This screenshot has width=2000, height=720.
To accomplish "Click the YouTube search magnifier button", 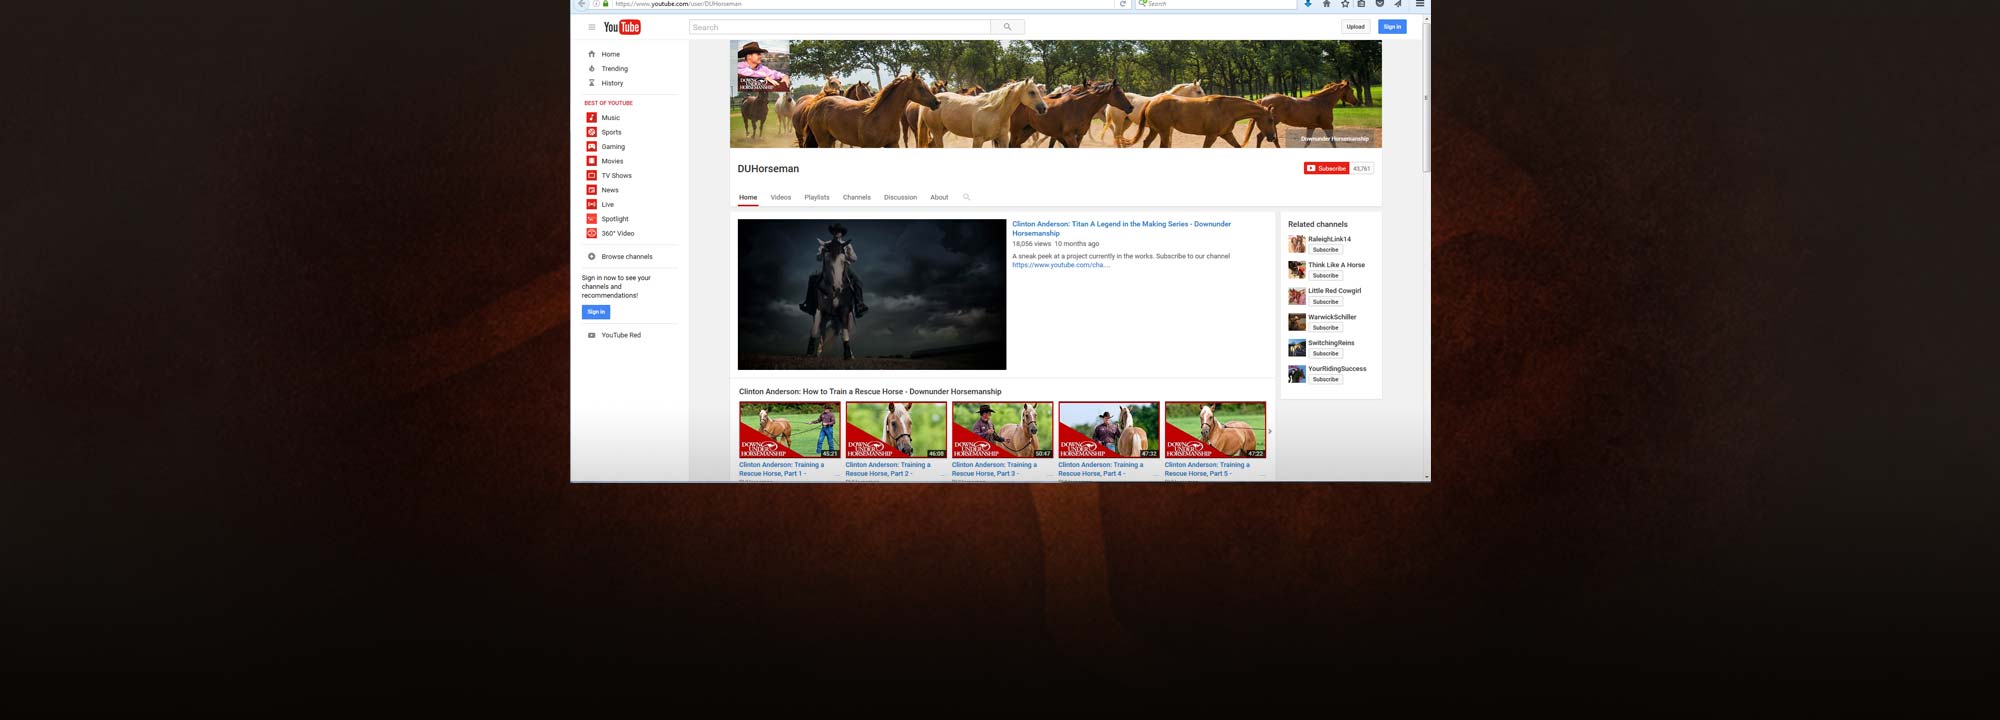I will 1007,27.
